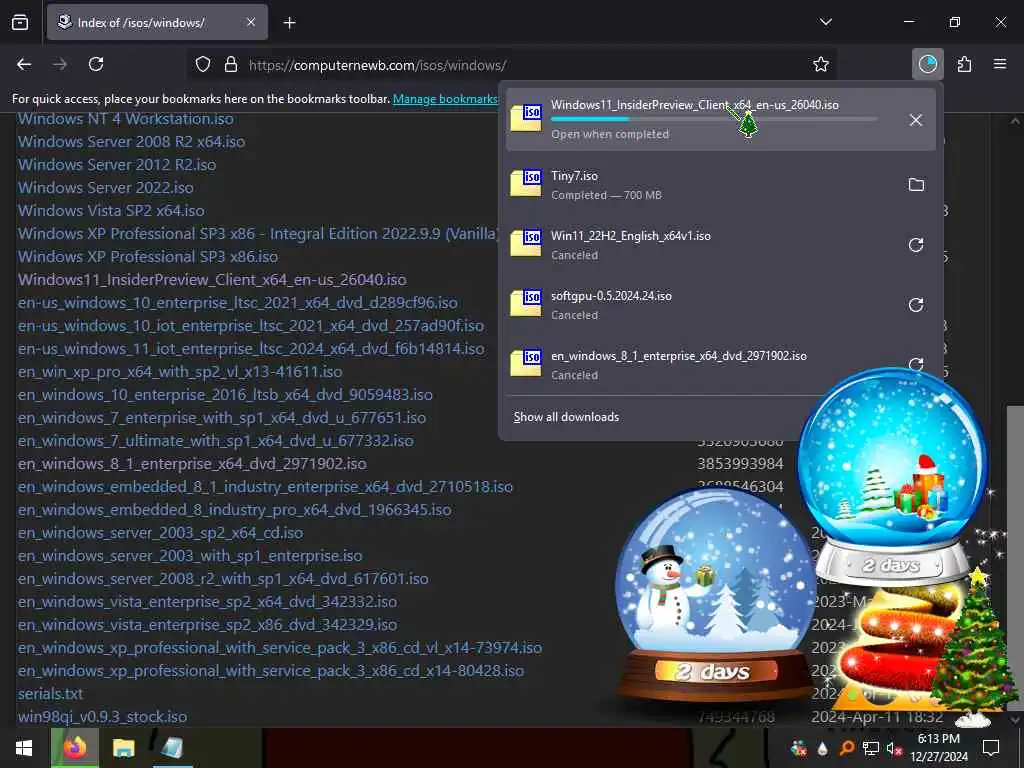Open en_windows_server_2003_sp2_x64_cd.iso
This screenshot has height=768, width=1024.
(x=161, y=533)
